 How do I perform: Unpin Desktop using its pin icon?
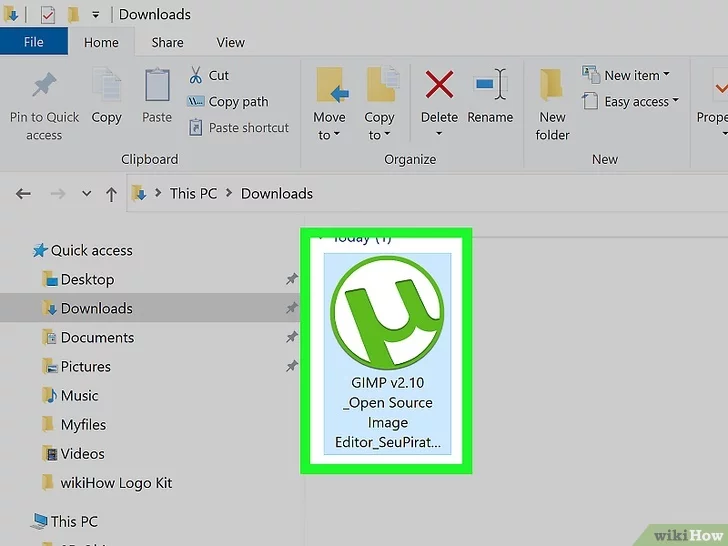[292, 279]
